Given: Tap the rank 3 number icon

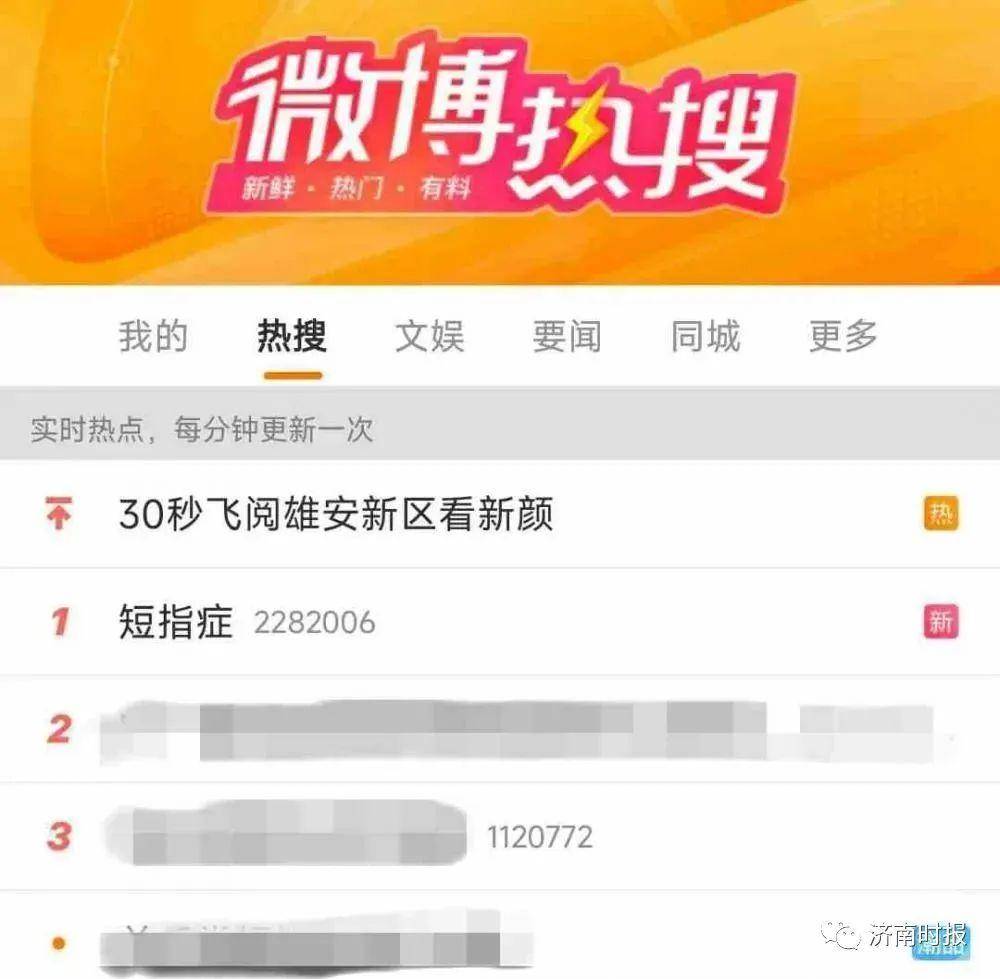Looking at the screenshot, I should tap(59, 836).
